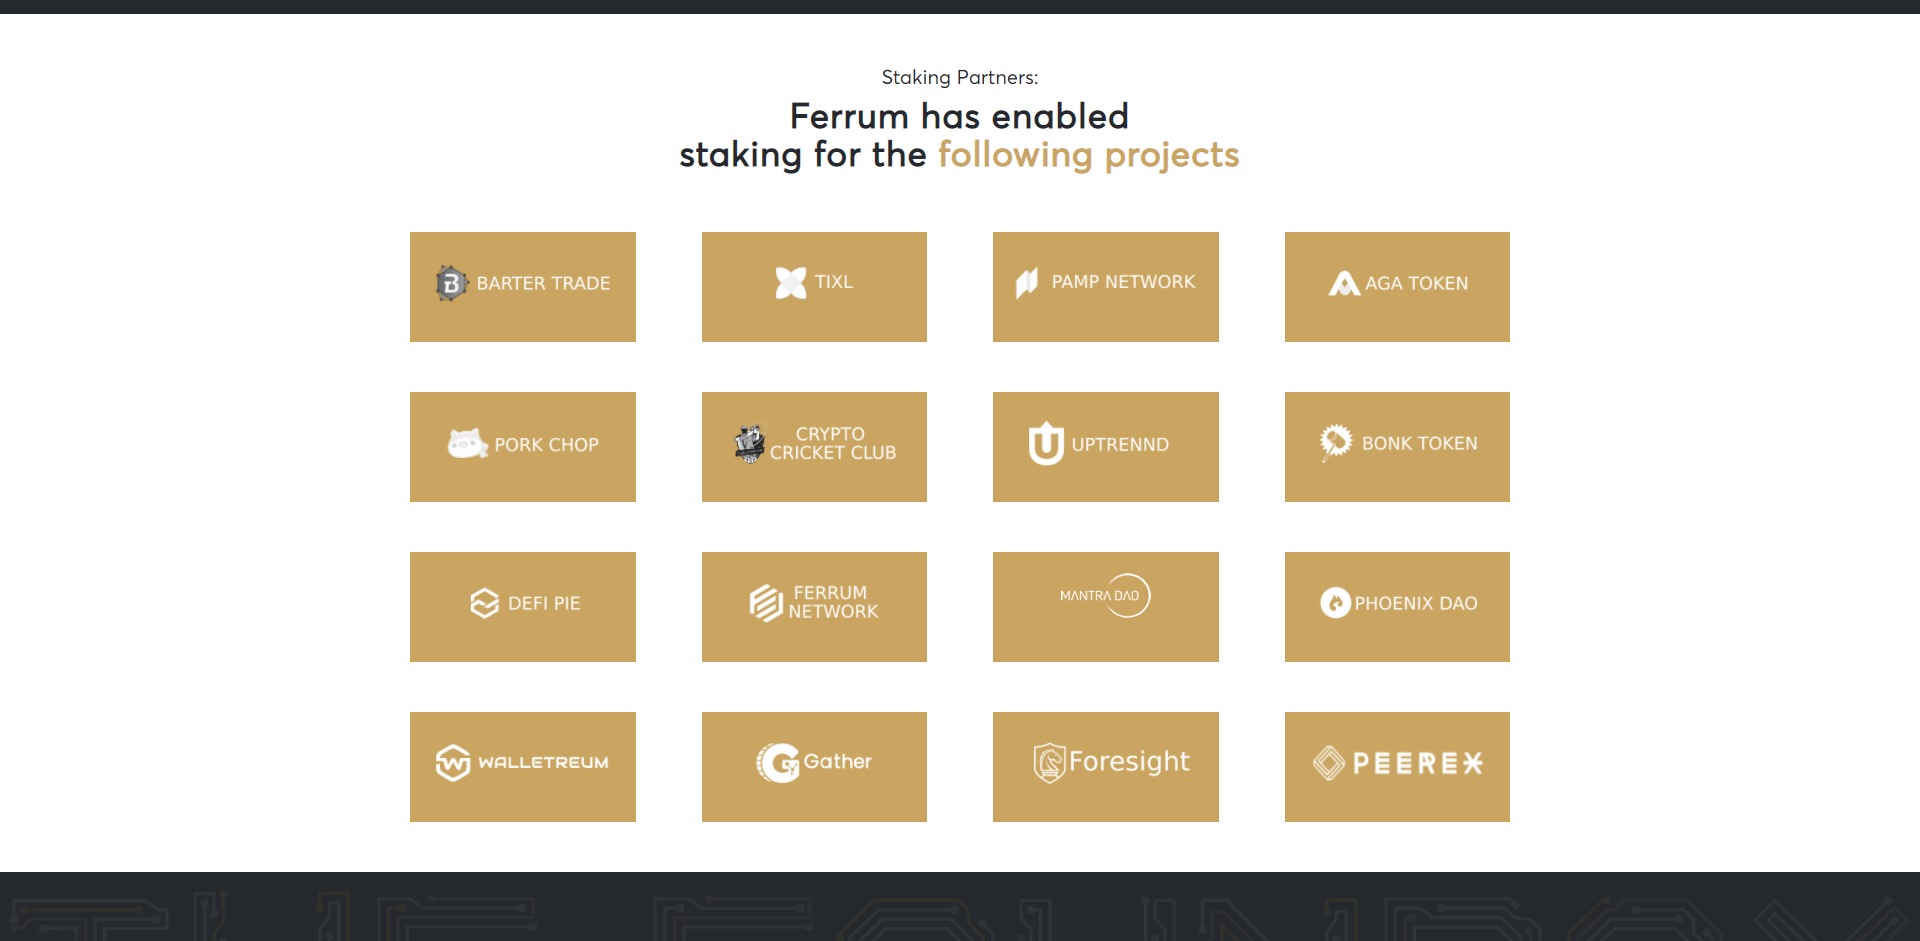1920x941 pixels.
Task: Click the Gather circular G icon
Action: (779, 762)
